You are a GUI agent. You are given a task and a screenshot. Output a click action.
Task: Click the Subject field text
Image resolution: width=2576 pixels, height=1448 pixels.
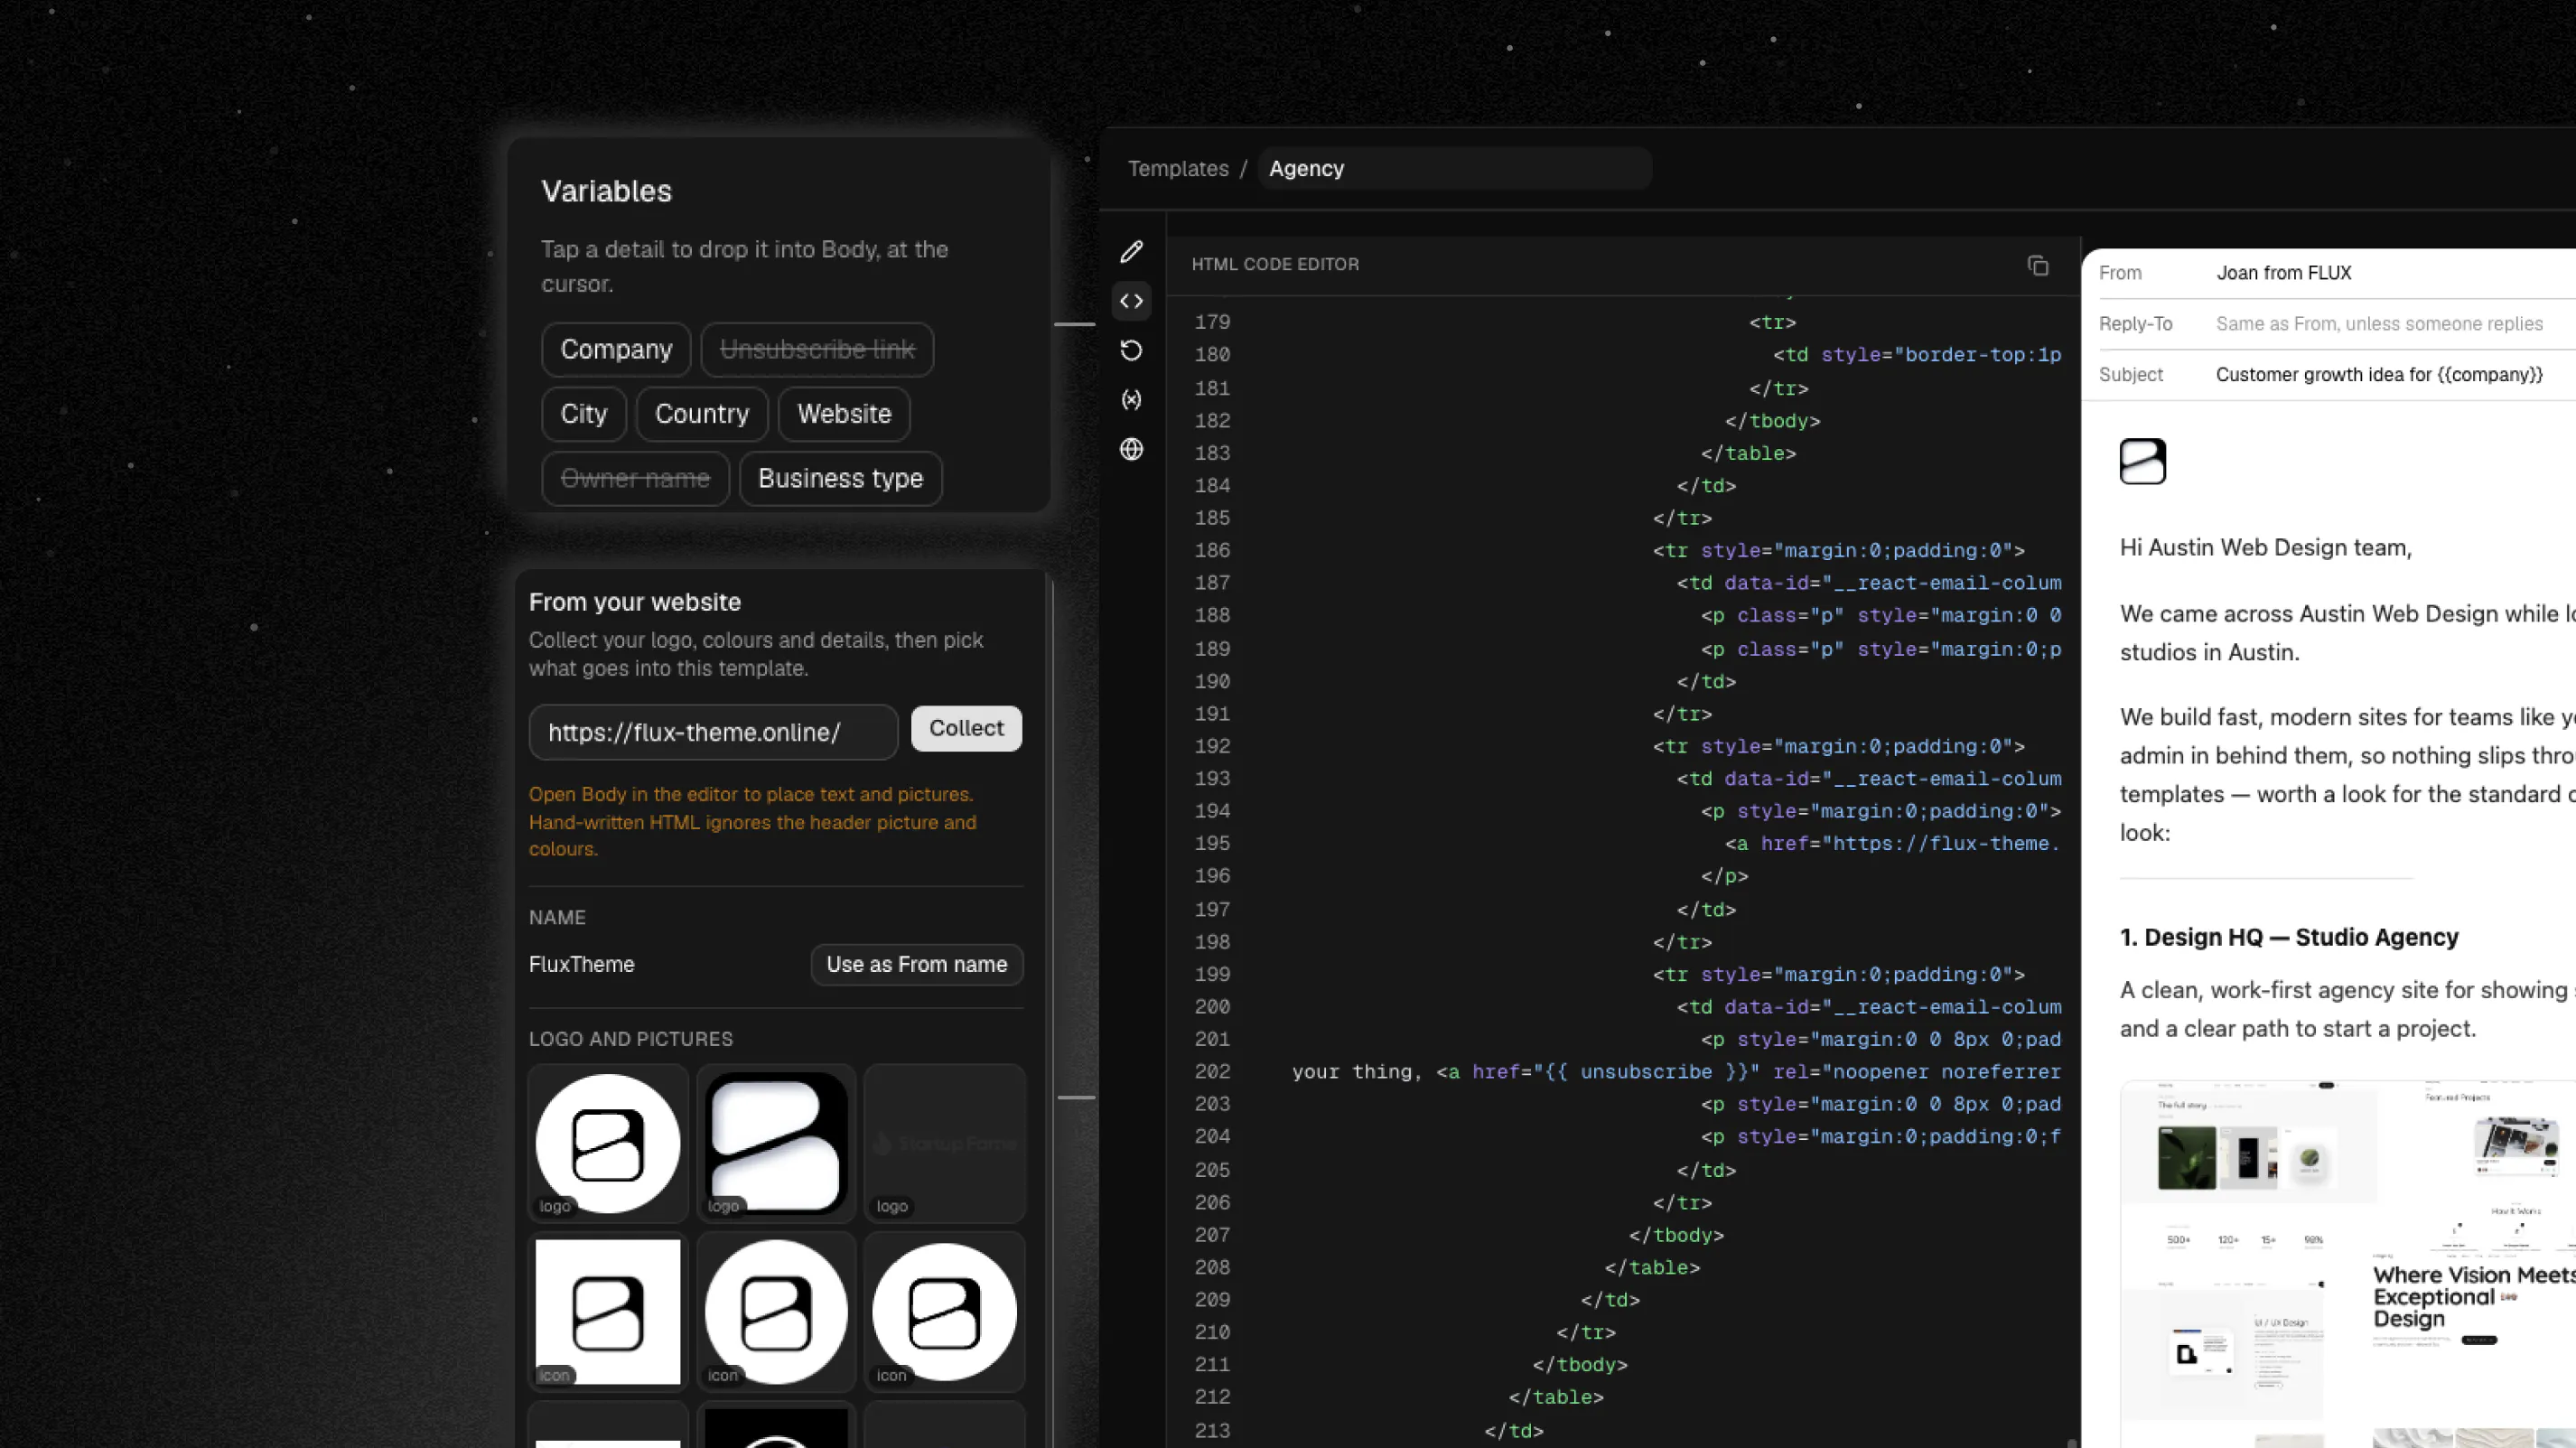[x=2379, y=375]
